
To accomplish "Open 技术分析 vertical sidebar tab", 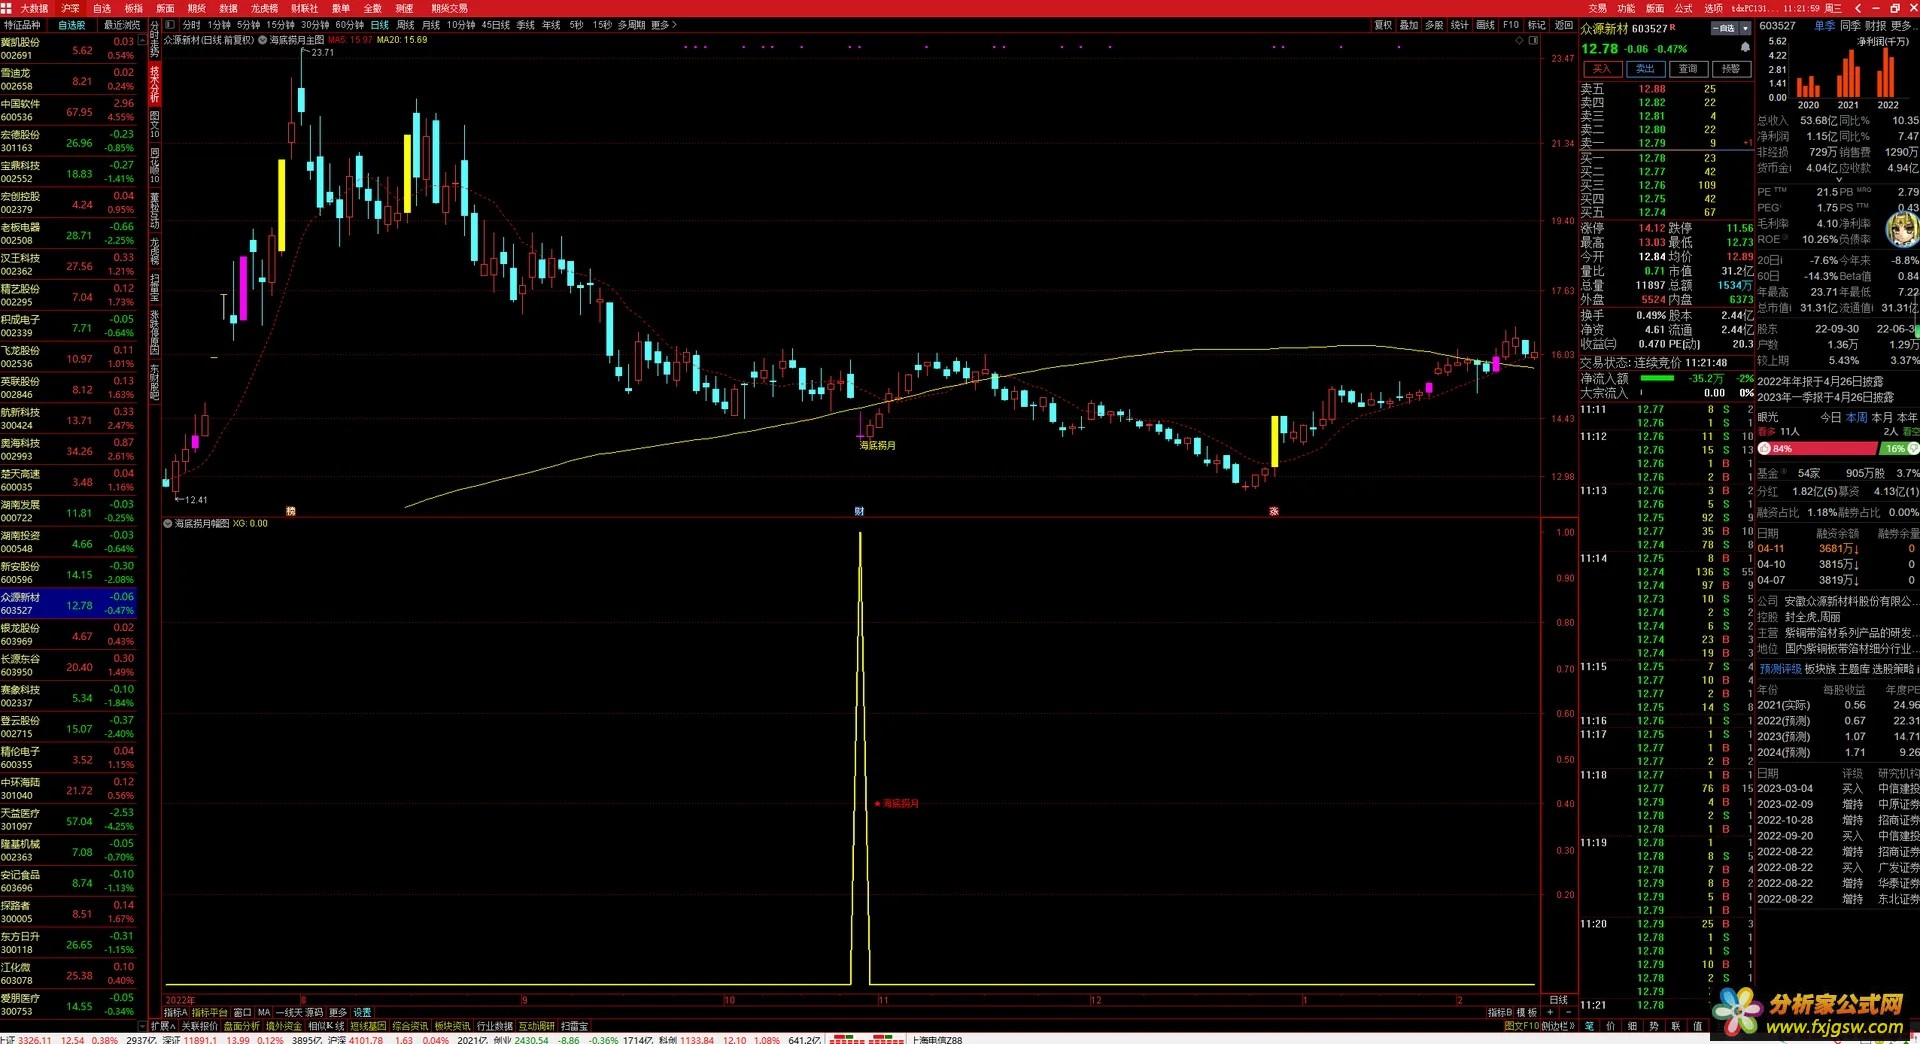I will coord(155,85).
